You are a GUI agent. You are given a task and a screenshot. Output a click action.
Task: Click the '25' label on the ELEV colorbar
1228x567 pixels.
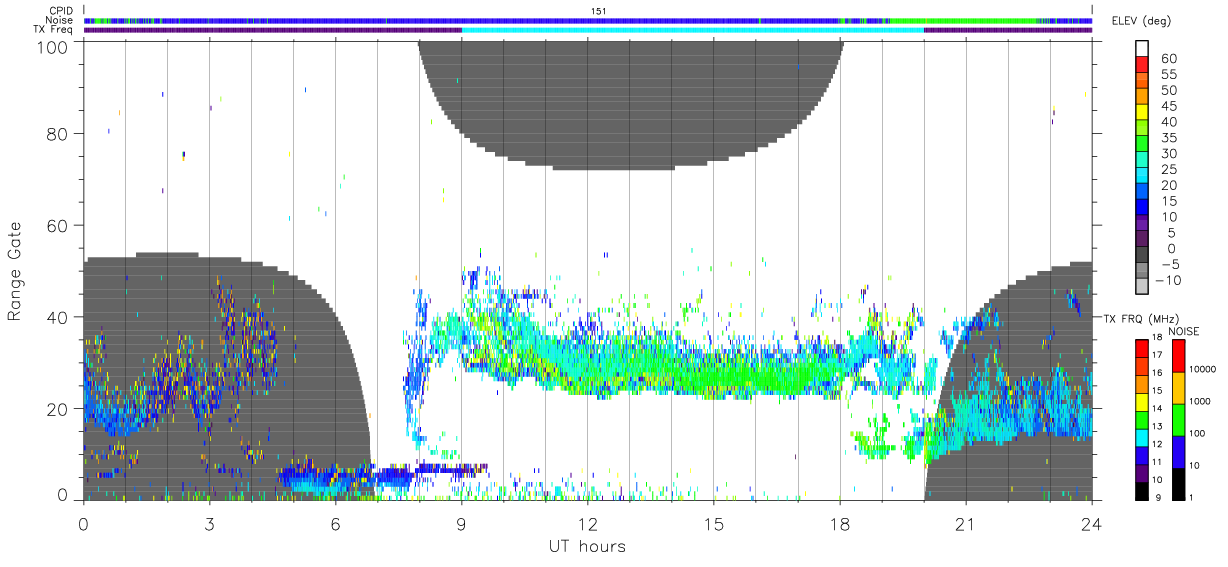click(x=1169, y=170)
